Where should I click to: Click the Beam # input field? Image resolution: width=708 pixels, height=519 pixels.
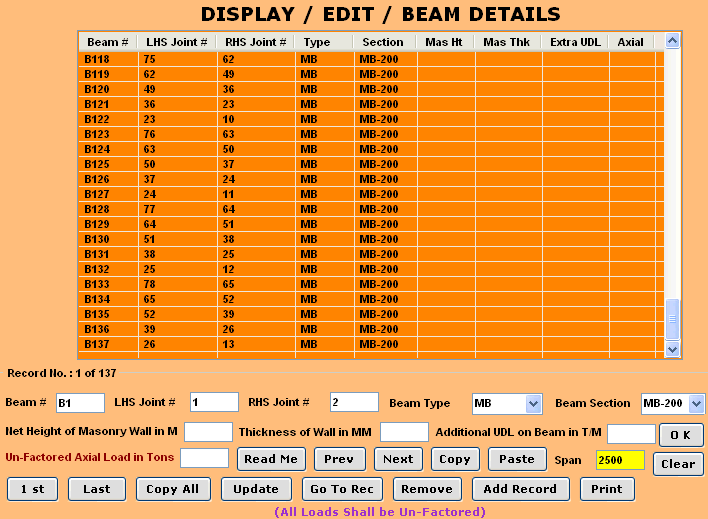pos(80,402)
